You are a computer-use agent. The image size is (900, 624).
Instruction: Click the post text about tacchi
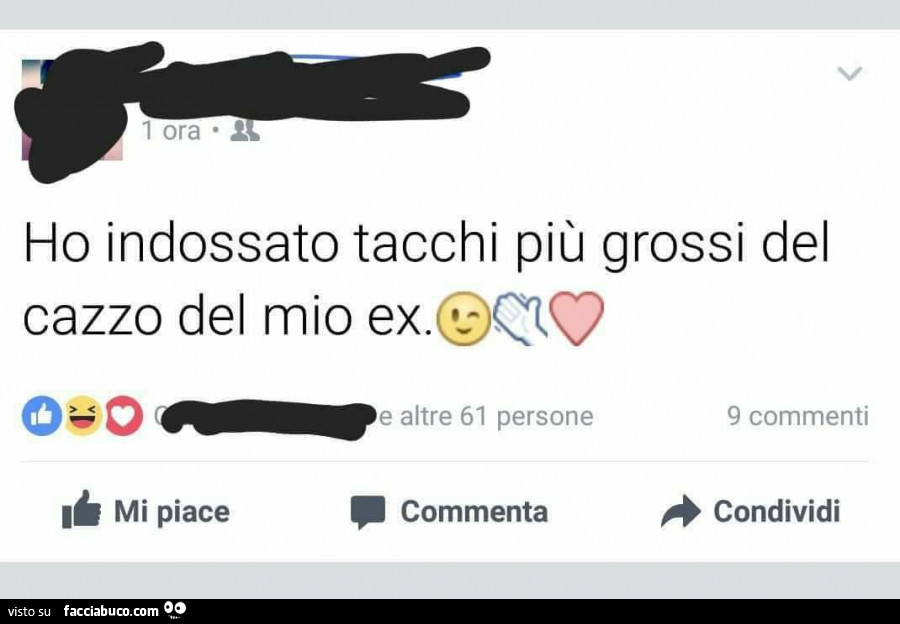point(426,282)
